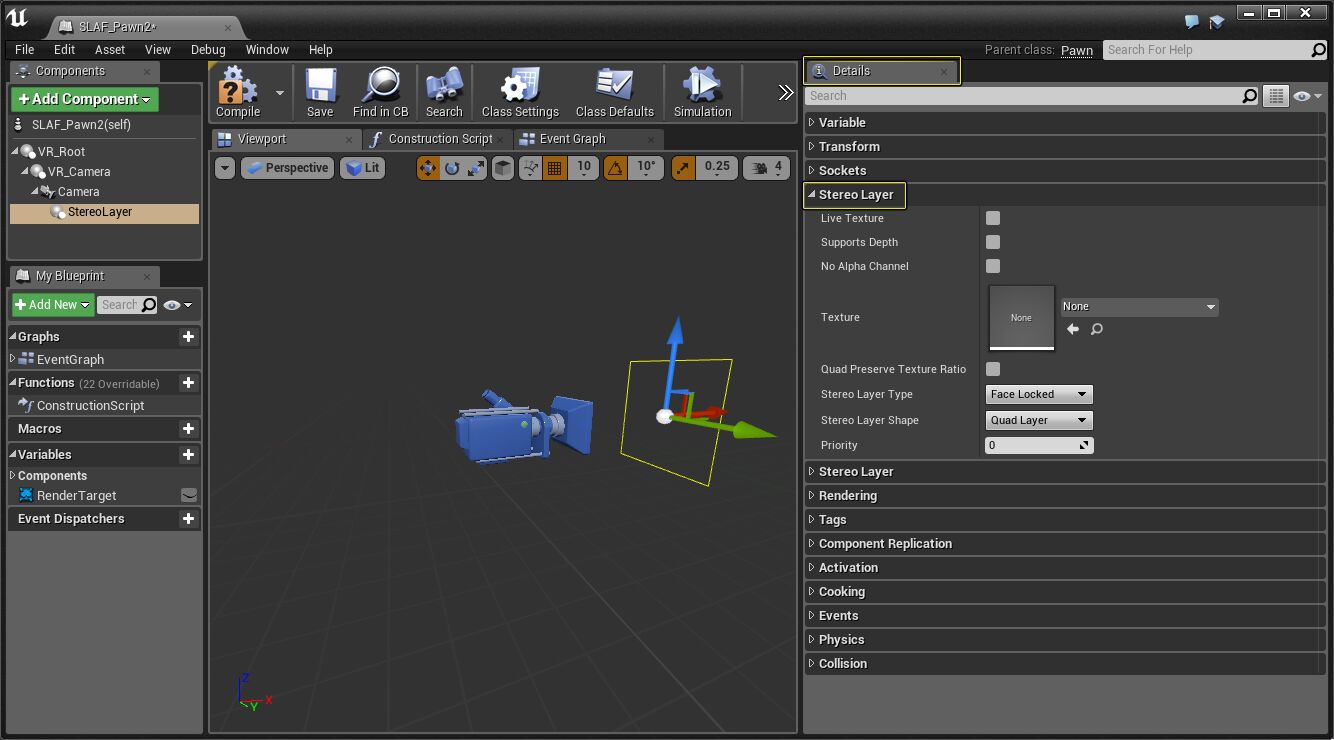The image size is (1334, 740).
Task: Open the Stereo Layer Shape dropdown
Action: pos(1038,420)
